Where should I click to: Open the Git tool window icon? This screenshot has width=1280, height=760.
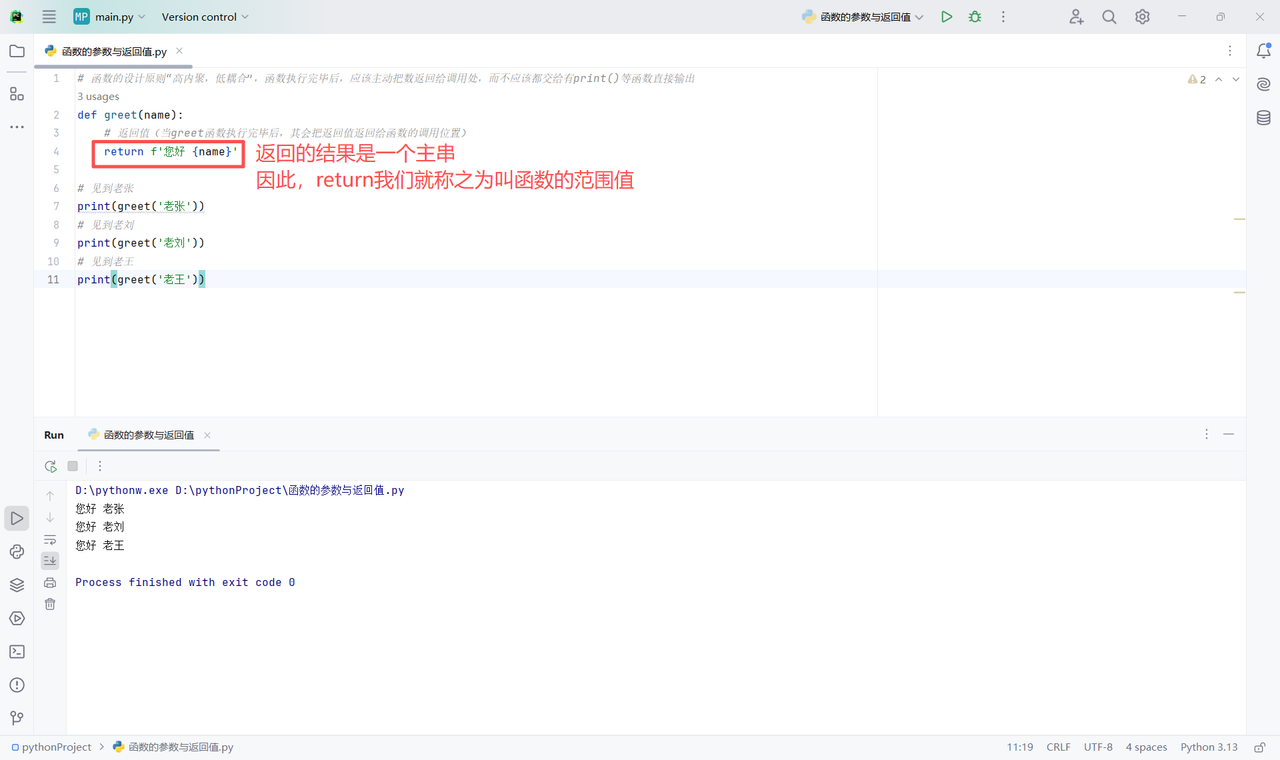pos(16,718)
